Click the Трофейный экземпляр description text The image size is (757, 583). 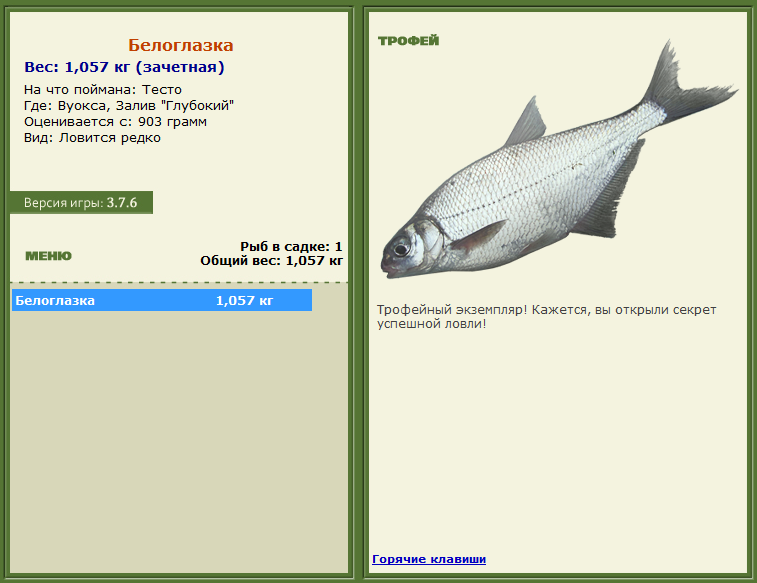coord(547,317)
